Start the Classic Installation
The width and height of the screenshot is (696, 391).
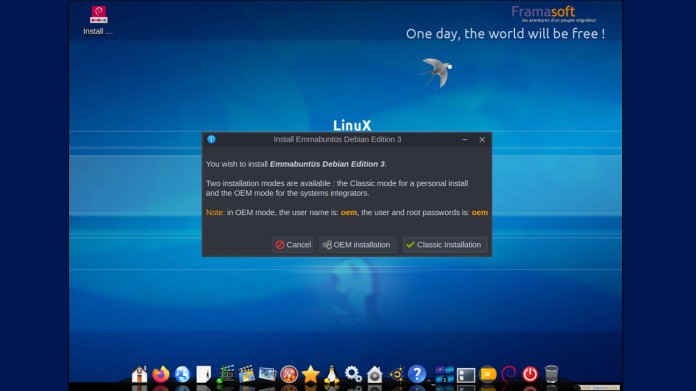pos(444,245)
